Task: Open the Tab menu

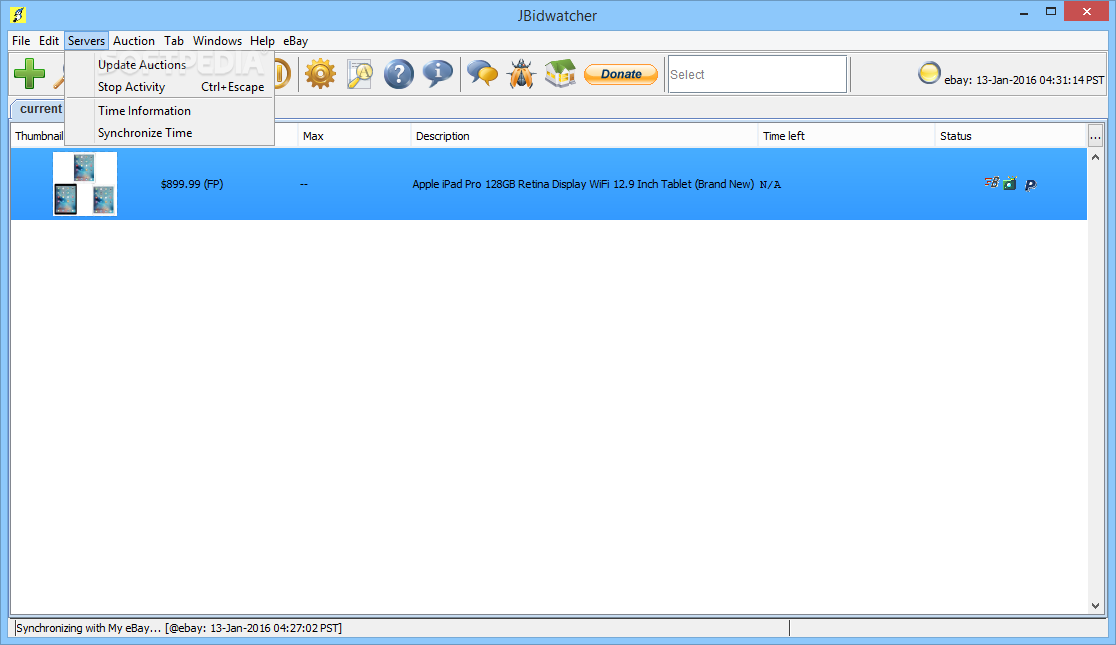Action: pos(174,41)
